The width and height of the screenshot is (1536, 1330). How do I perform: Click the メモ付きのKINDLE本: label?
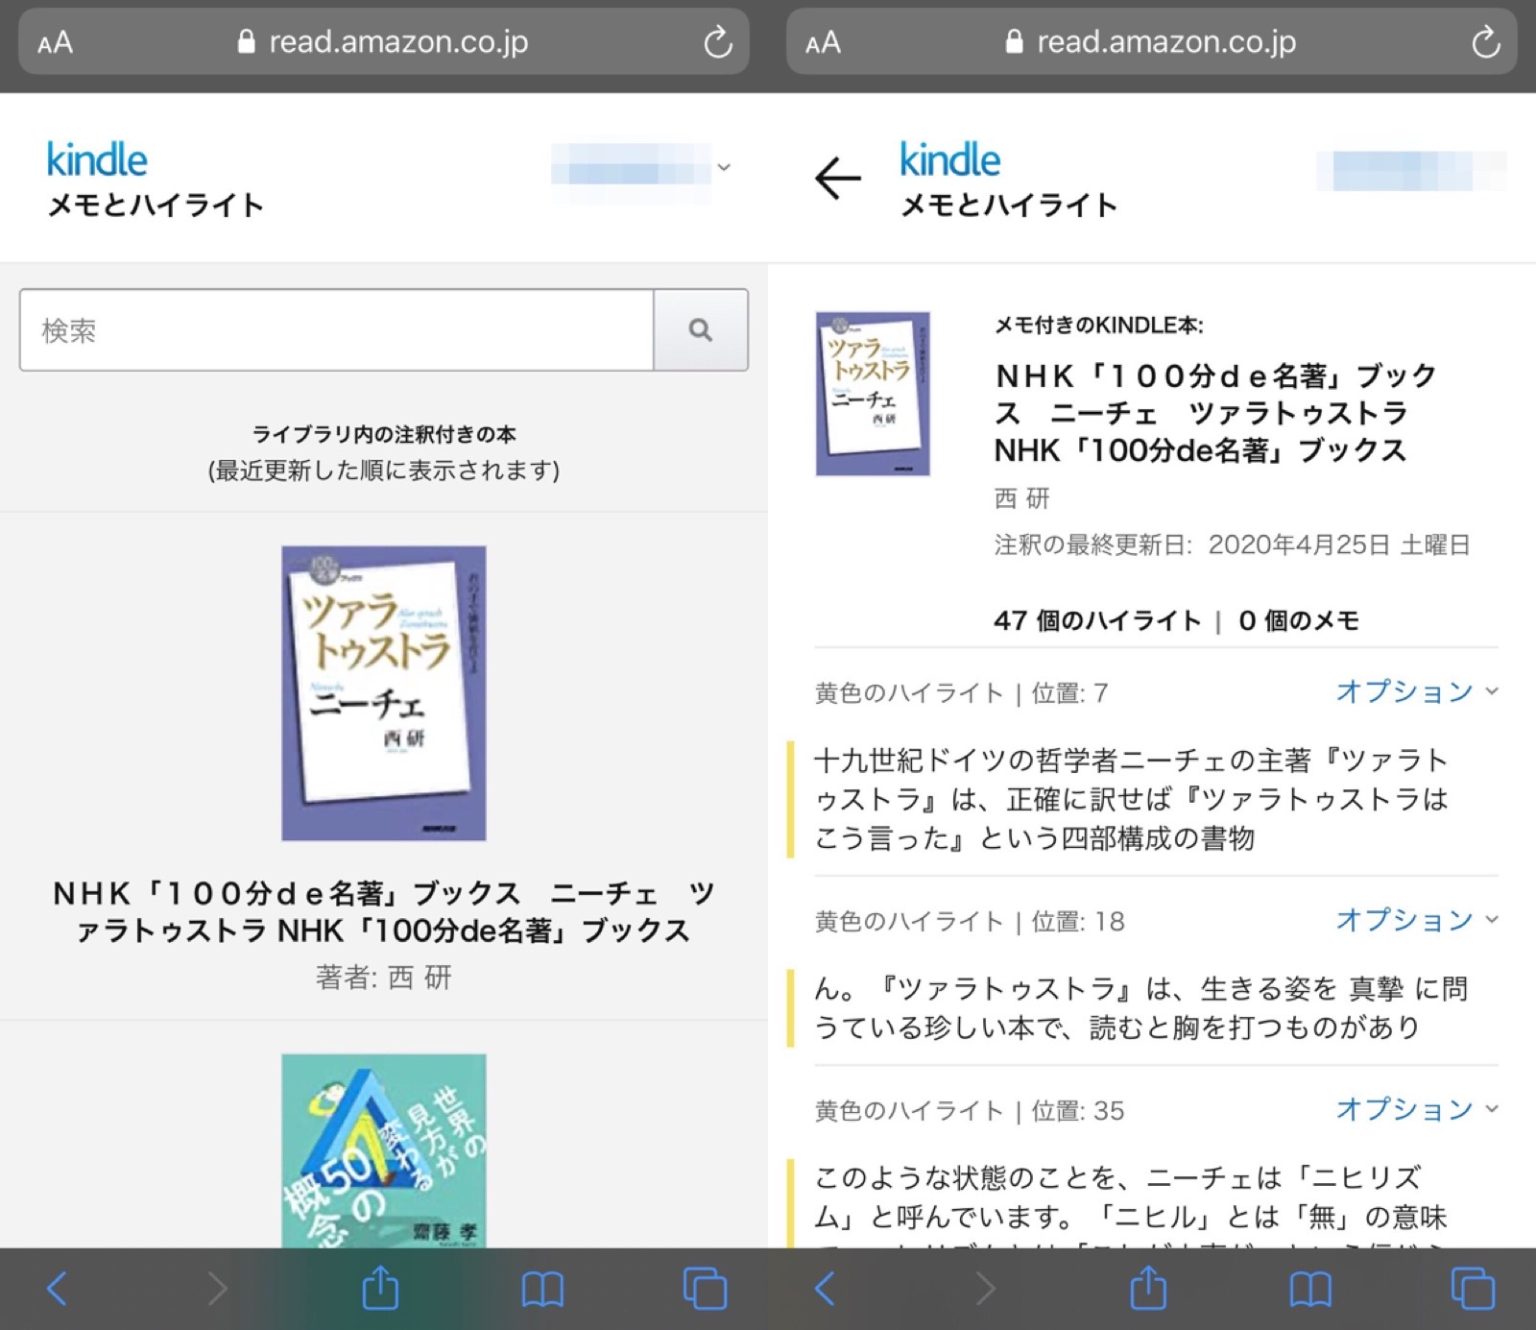(x=1099, y=325)
